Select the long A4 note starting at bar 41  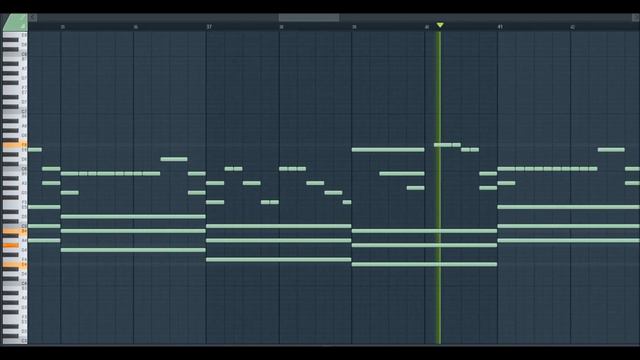tap(569, 240)
